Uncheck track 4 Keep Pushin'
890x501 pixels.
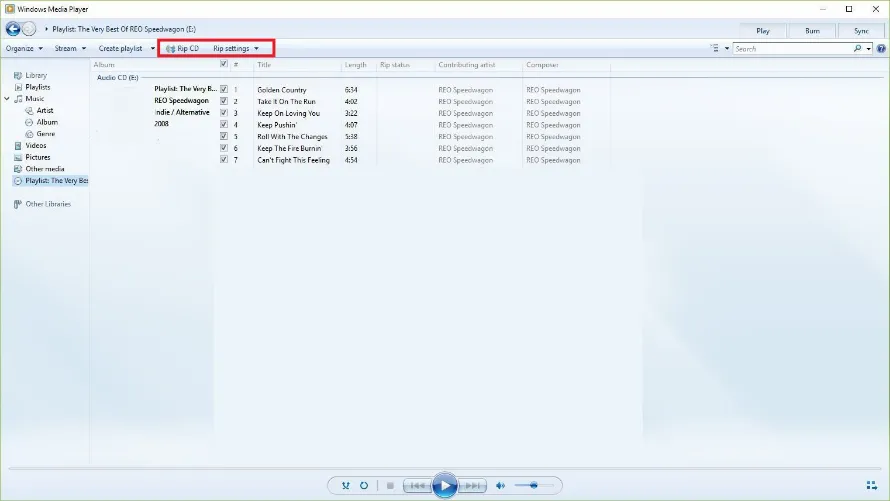point(224,124)
